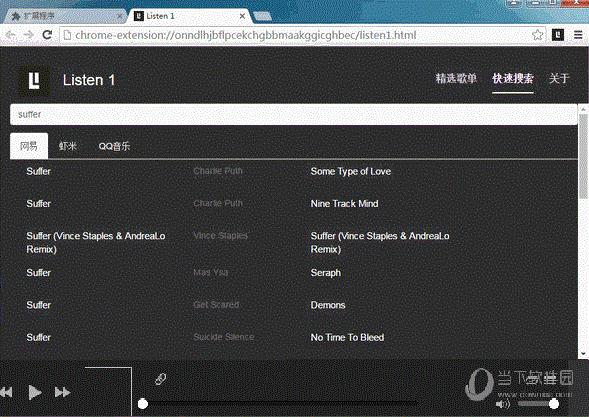
Task: Open album Some Type of Love
Action: (351, 172)
